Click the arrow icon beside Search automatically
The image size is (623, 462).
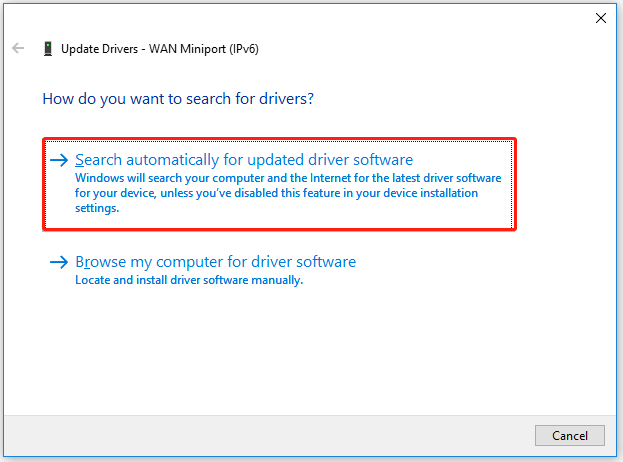(59, 160)
